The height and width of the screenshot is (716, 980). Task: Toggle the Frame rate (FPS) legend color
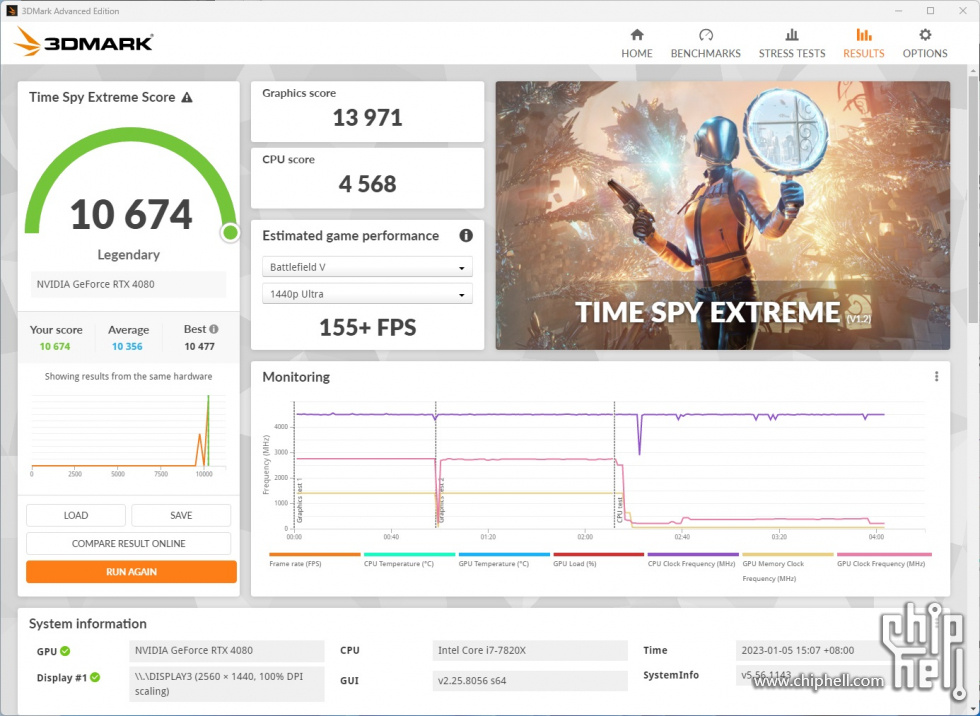click(x=315, y=554)
